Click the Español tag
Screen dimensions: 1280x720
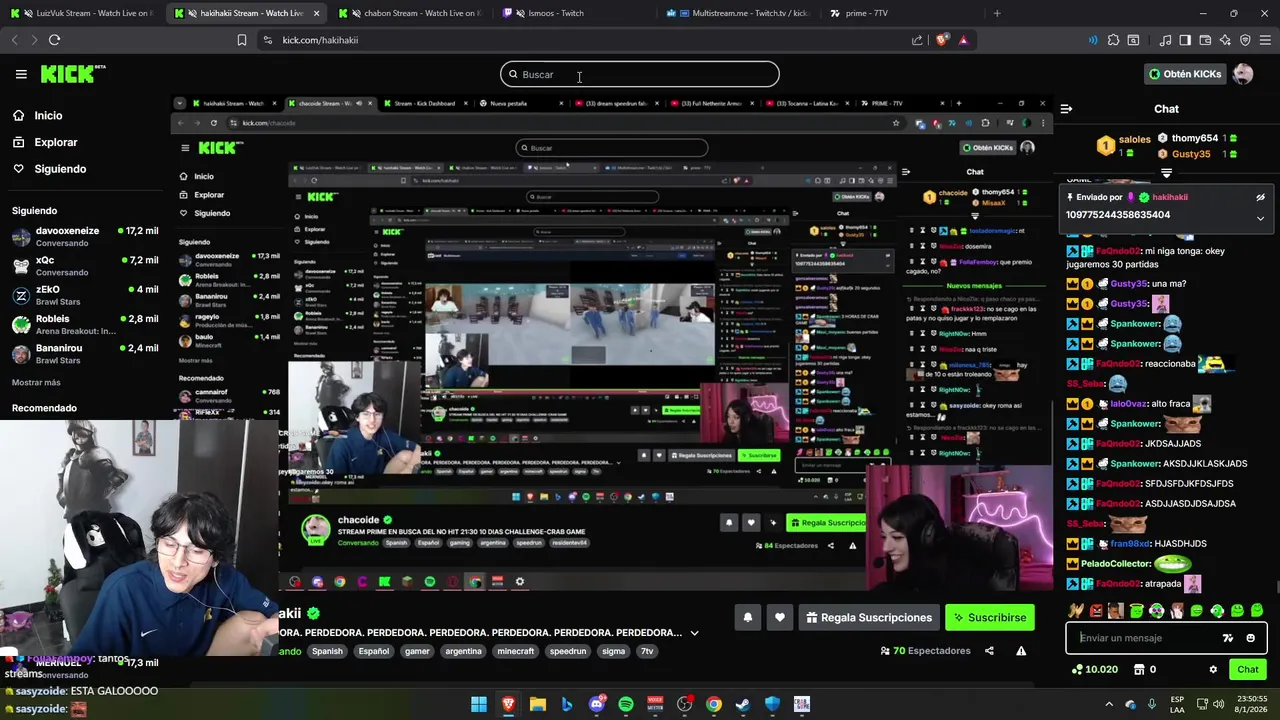(x=374, y=651)
